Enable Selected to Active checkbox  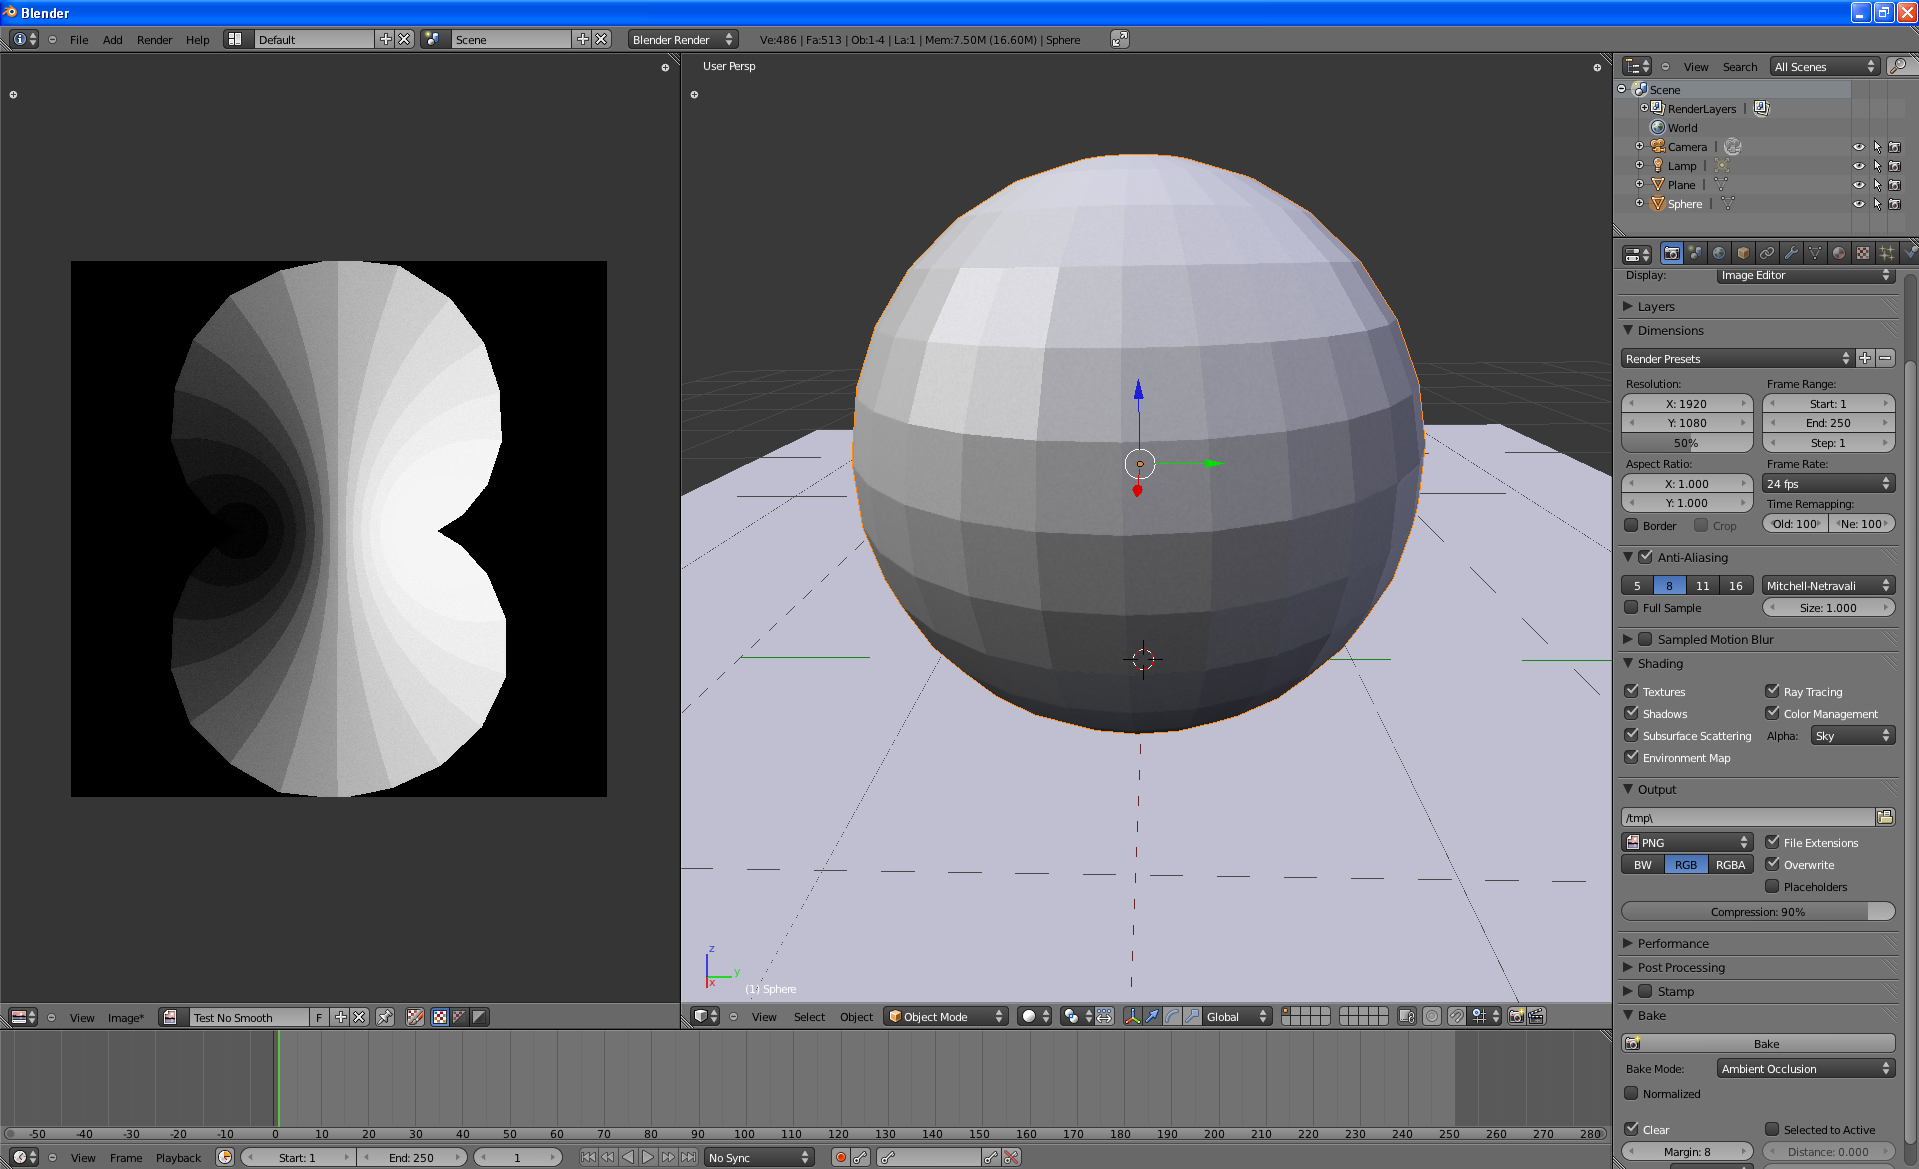(1772, 1129)
